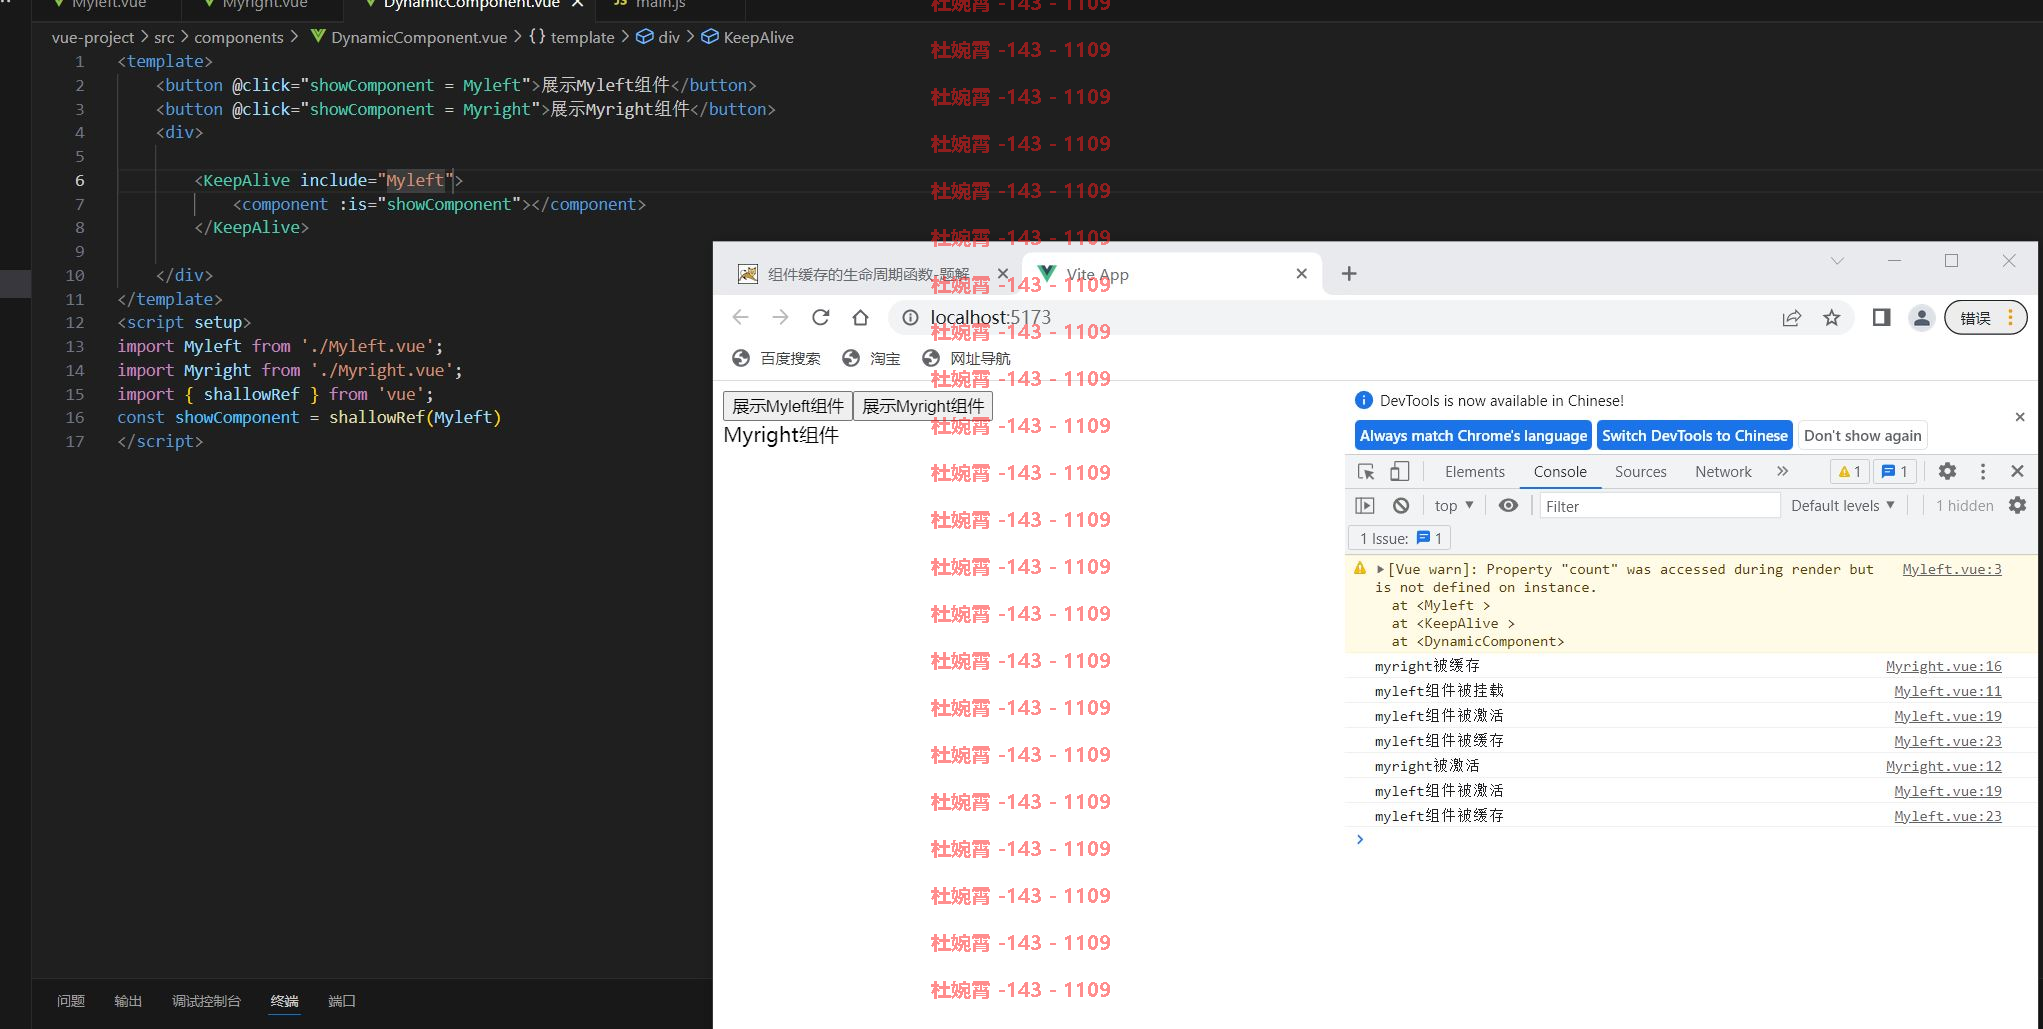
Task: Switch to the Network tab
Action: tap(1723, 472)
